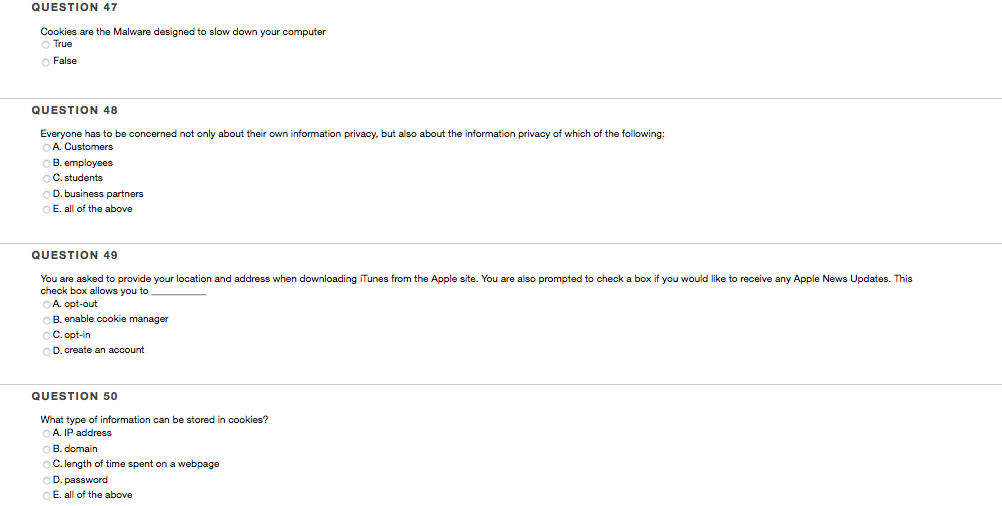Choose A. IP address option

point(46,434)
